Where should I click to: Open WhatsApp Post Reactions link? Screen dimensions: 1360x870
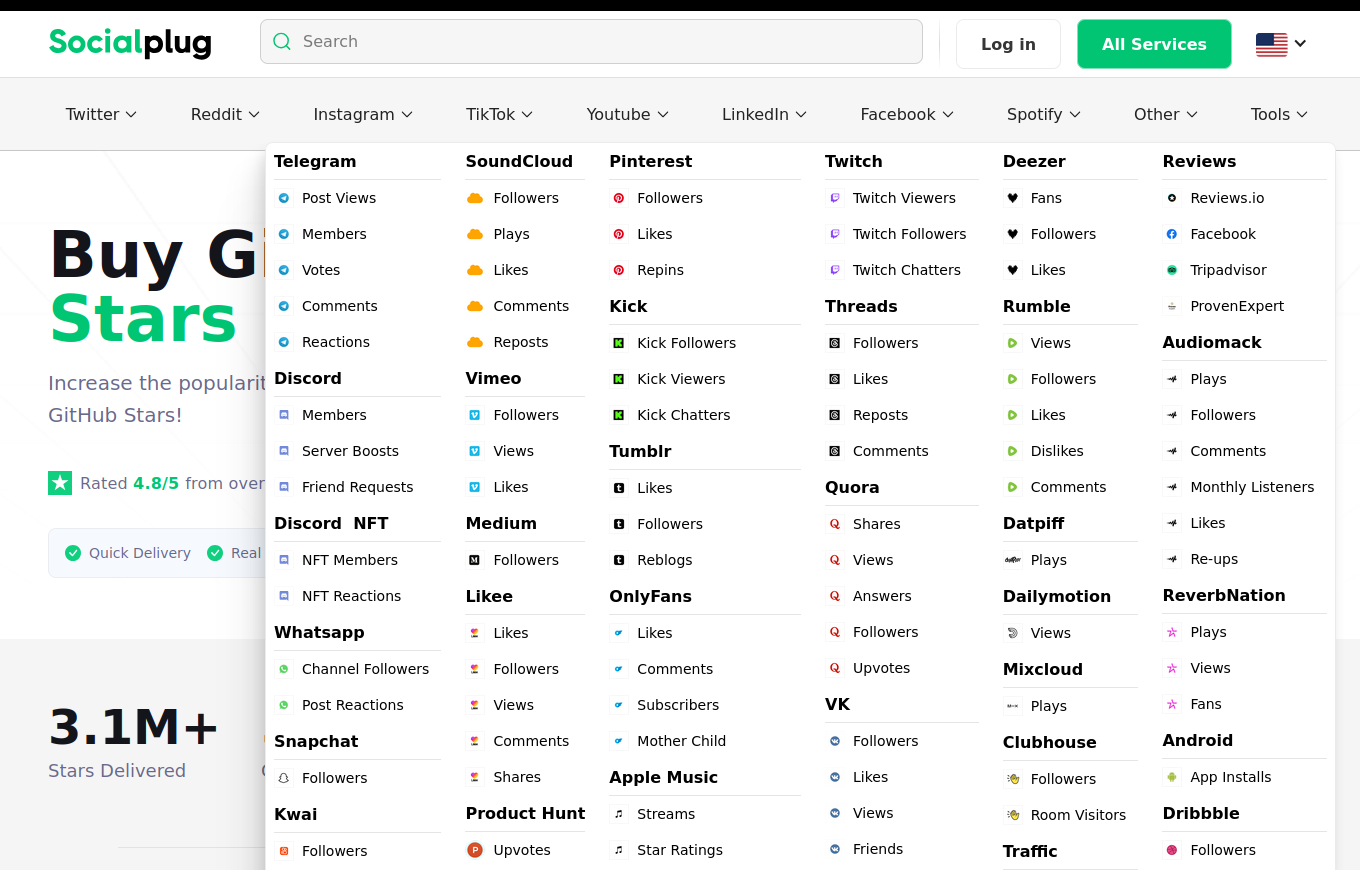click(352, 705)
